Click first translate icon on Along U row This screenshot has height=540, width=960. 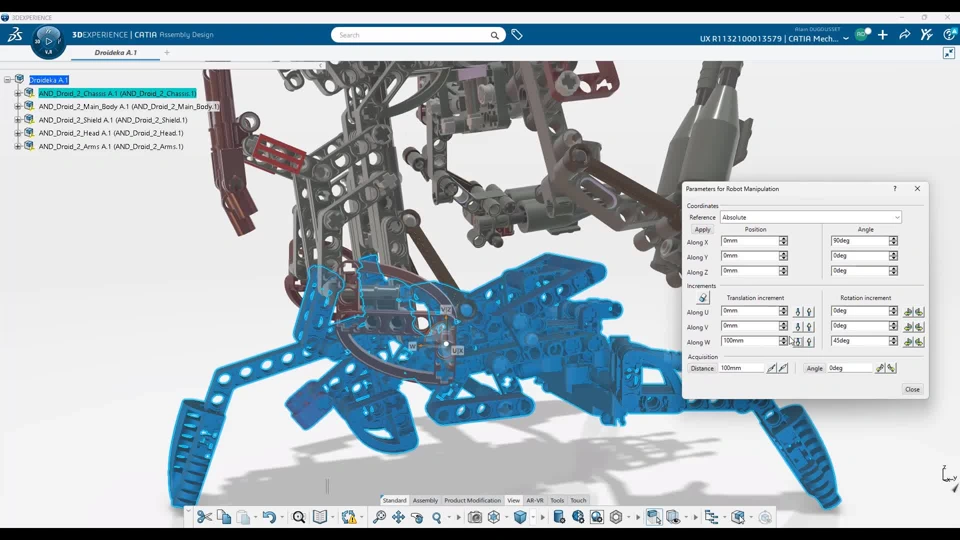click(x=798, y=312)
